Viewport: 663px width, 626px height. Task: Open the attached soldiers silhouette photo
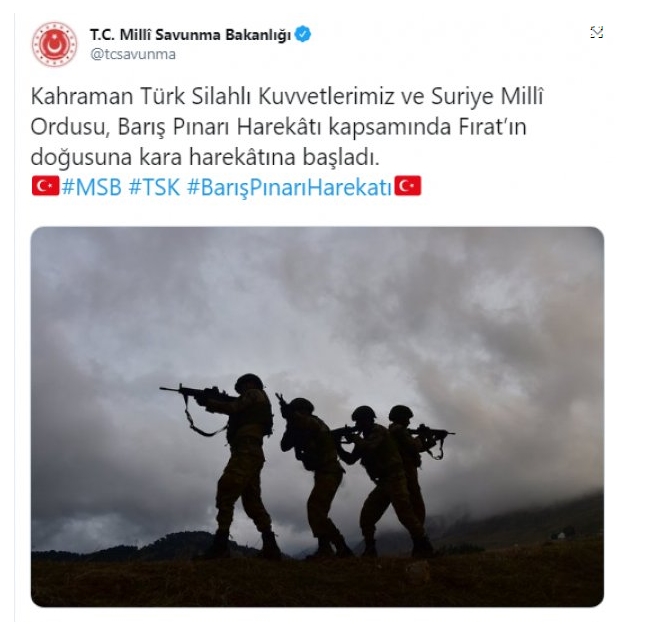click(317, 417)
